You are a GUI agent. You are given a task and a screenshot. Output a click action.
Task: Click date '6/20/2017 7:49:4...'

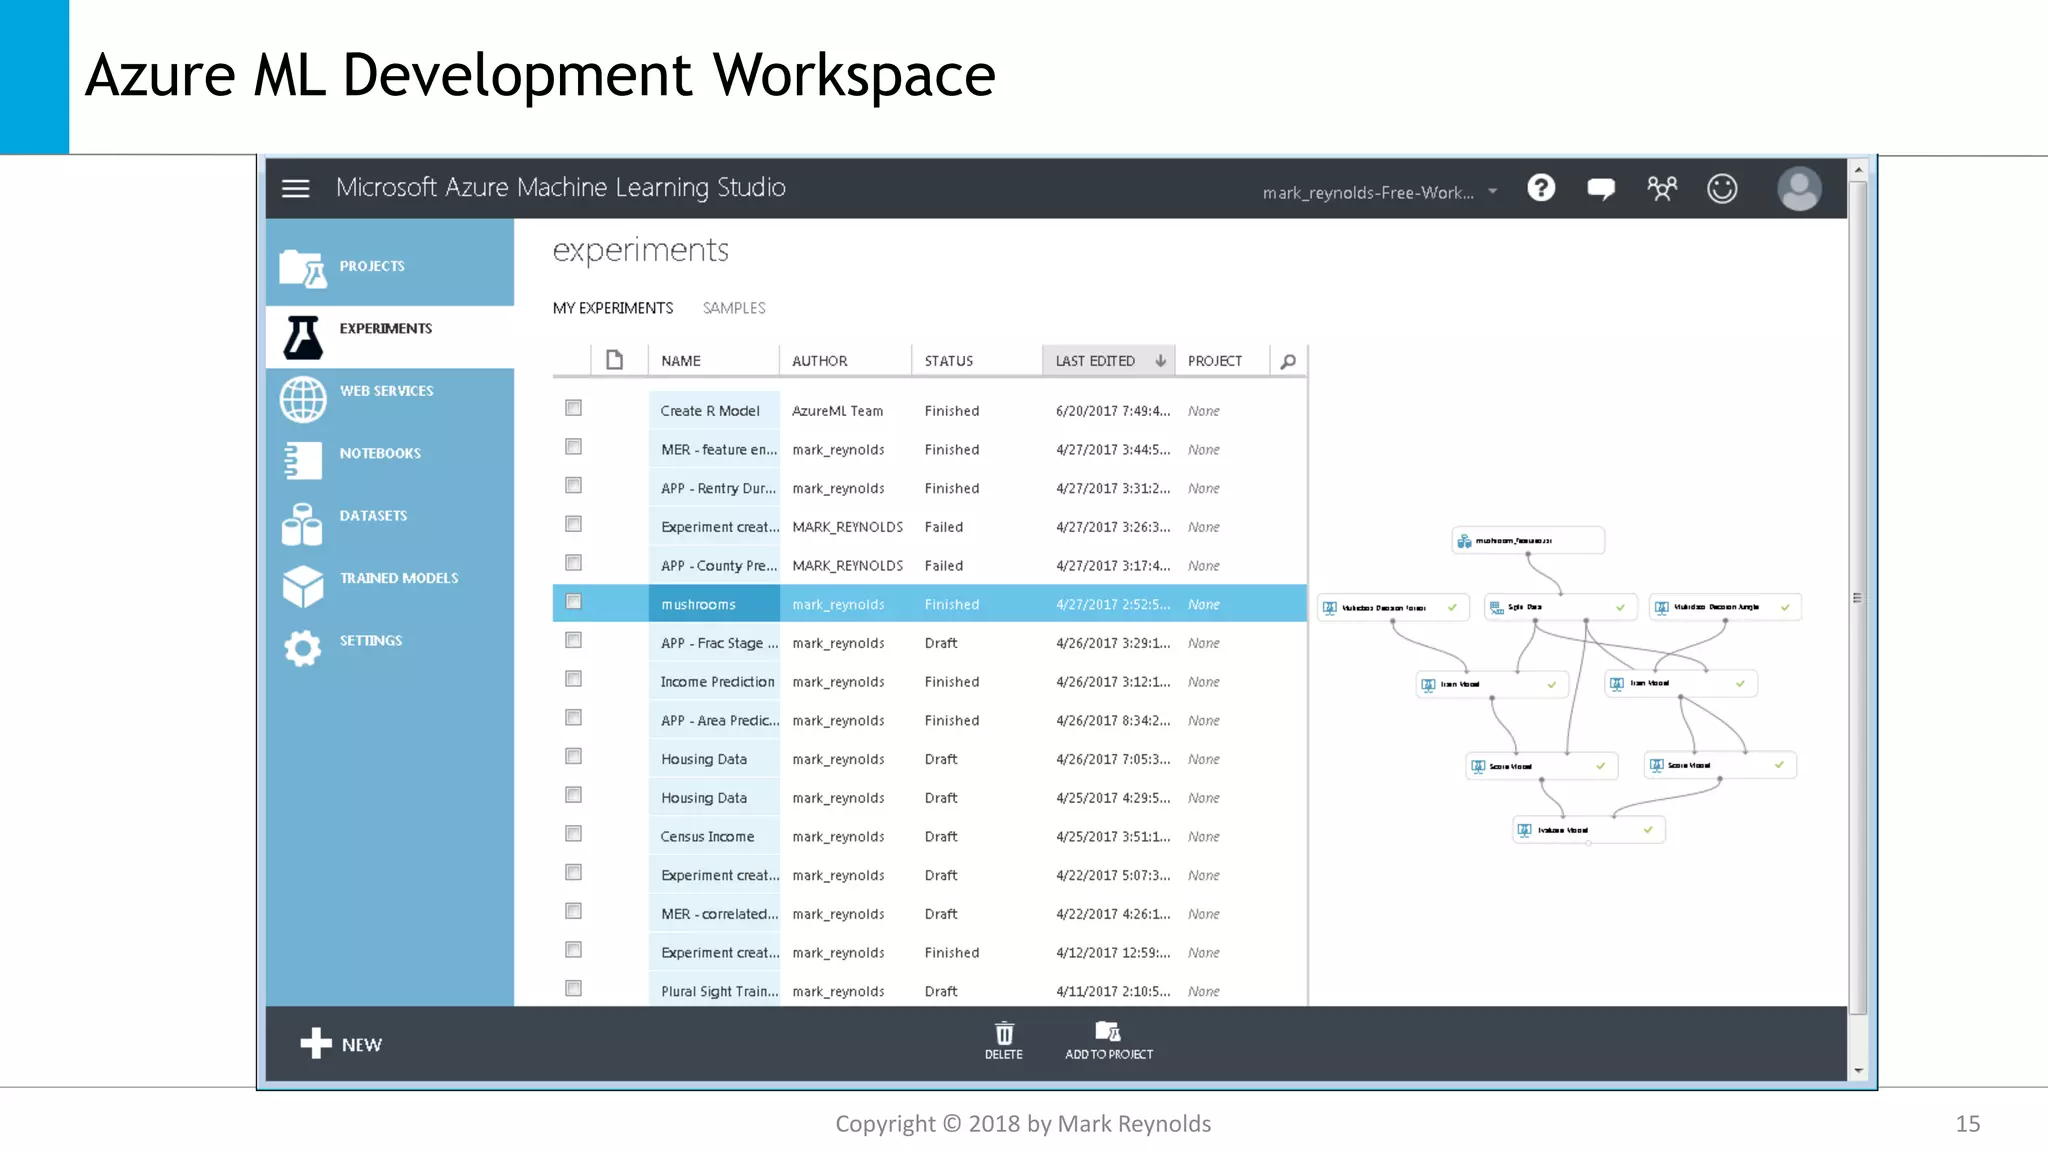tap(1113, 411)
